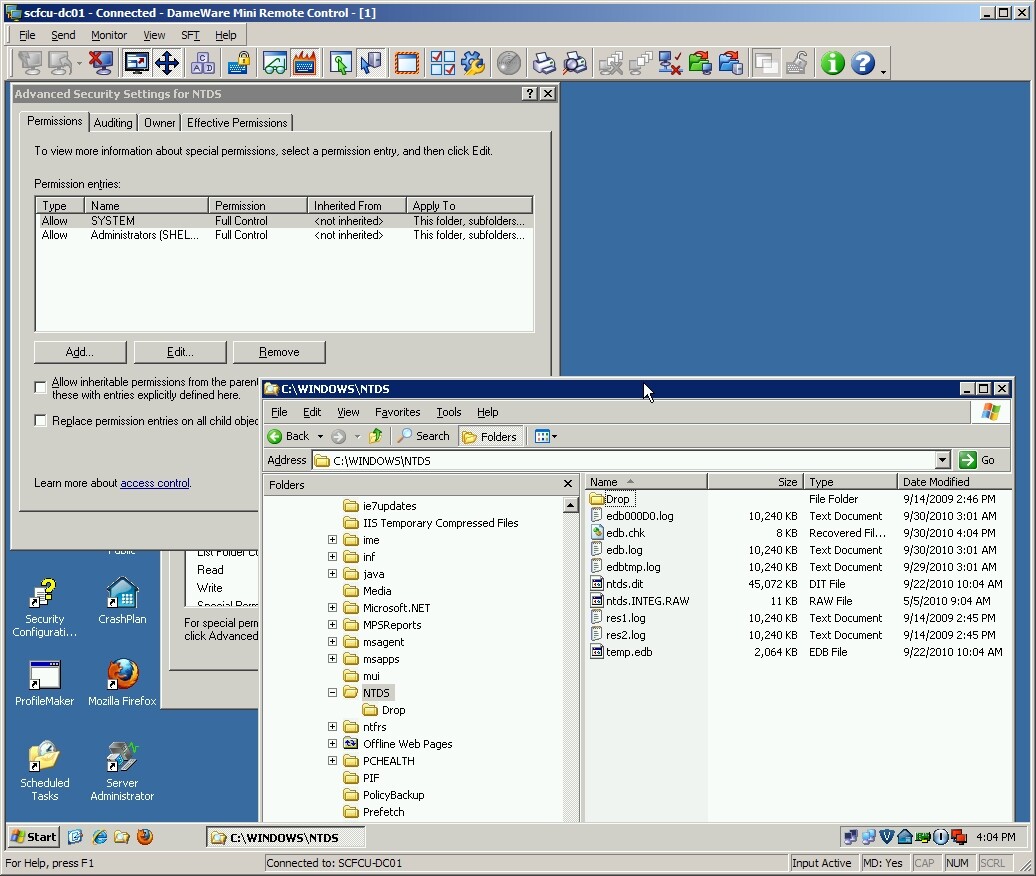Switch to the Auditing tab
Screen dimensions: 1036x876
coord(113,123)
